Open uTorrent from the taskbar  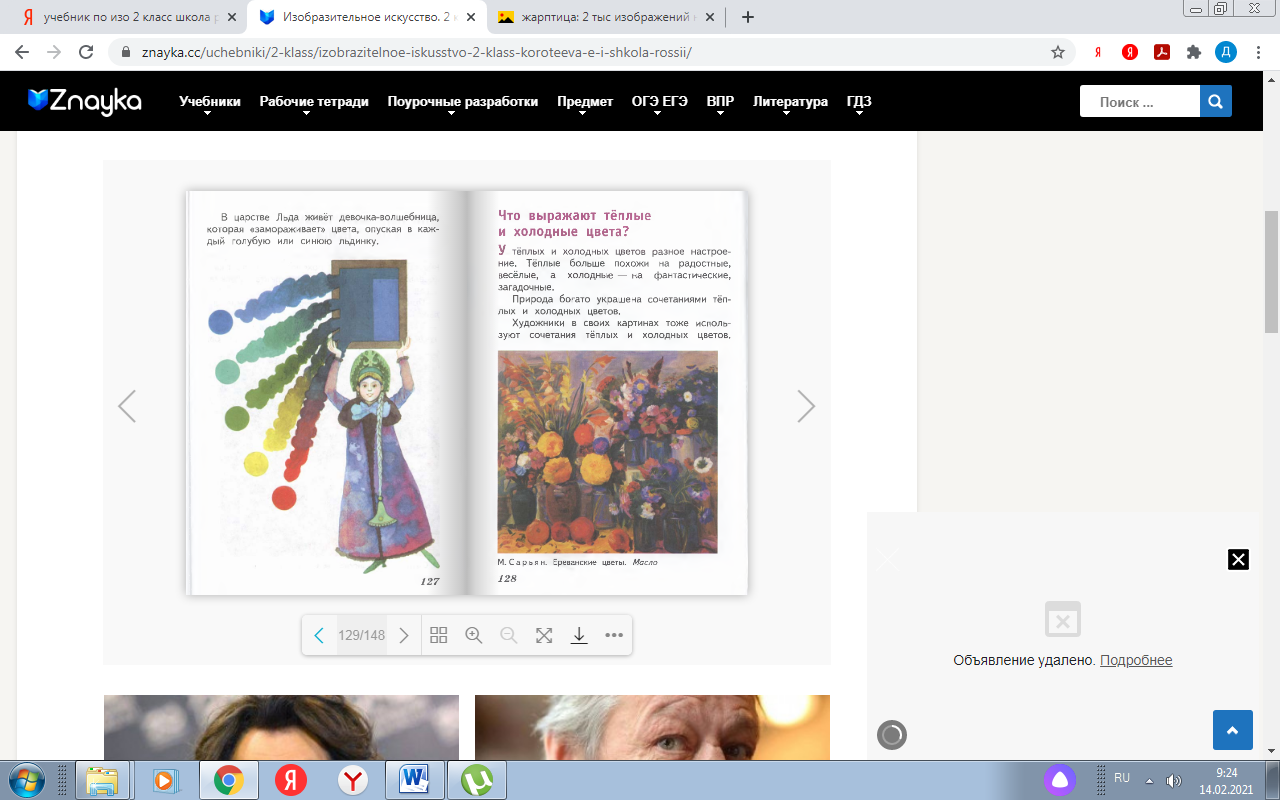pyautogui.click(x=475, y=780)
